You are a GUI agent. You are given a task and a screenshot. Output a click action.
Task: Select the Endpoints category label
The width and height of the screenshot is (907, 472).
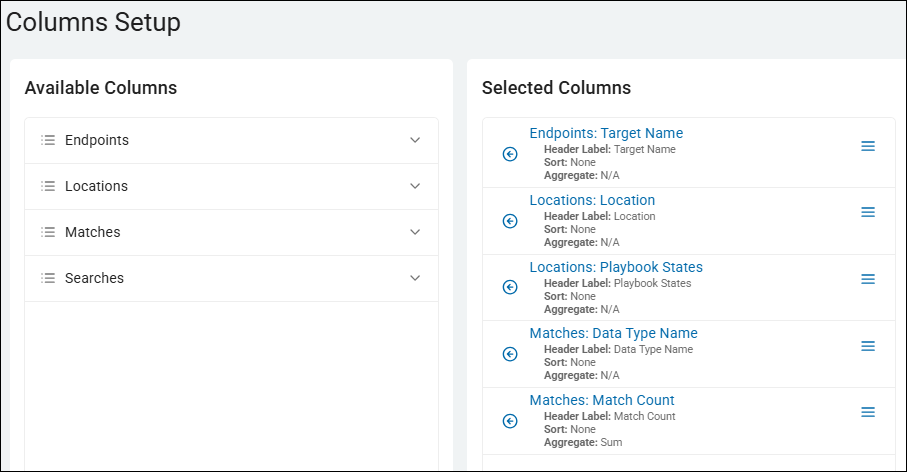coord(97,140)
